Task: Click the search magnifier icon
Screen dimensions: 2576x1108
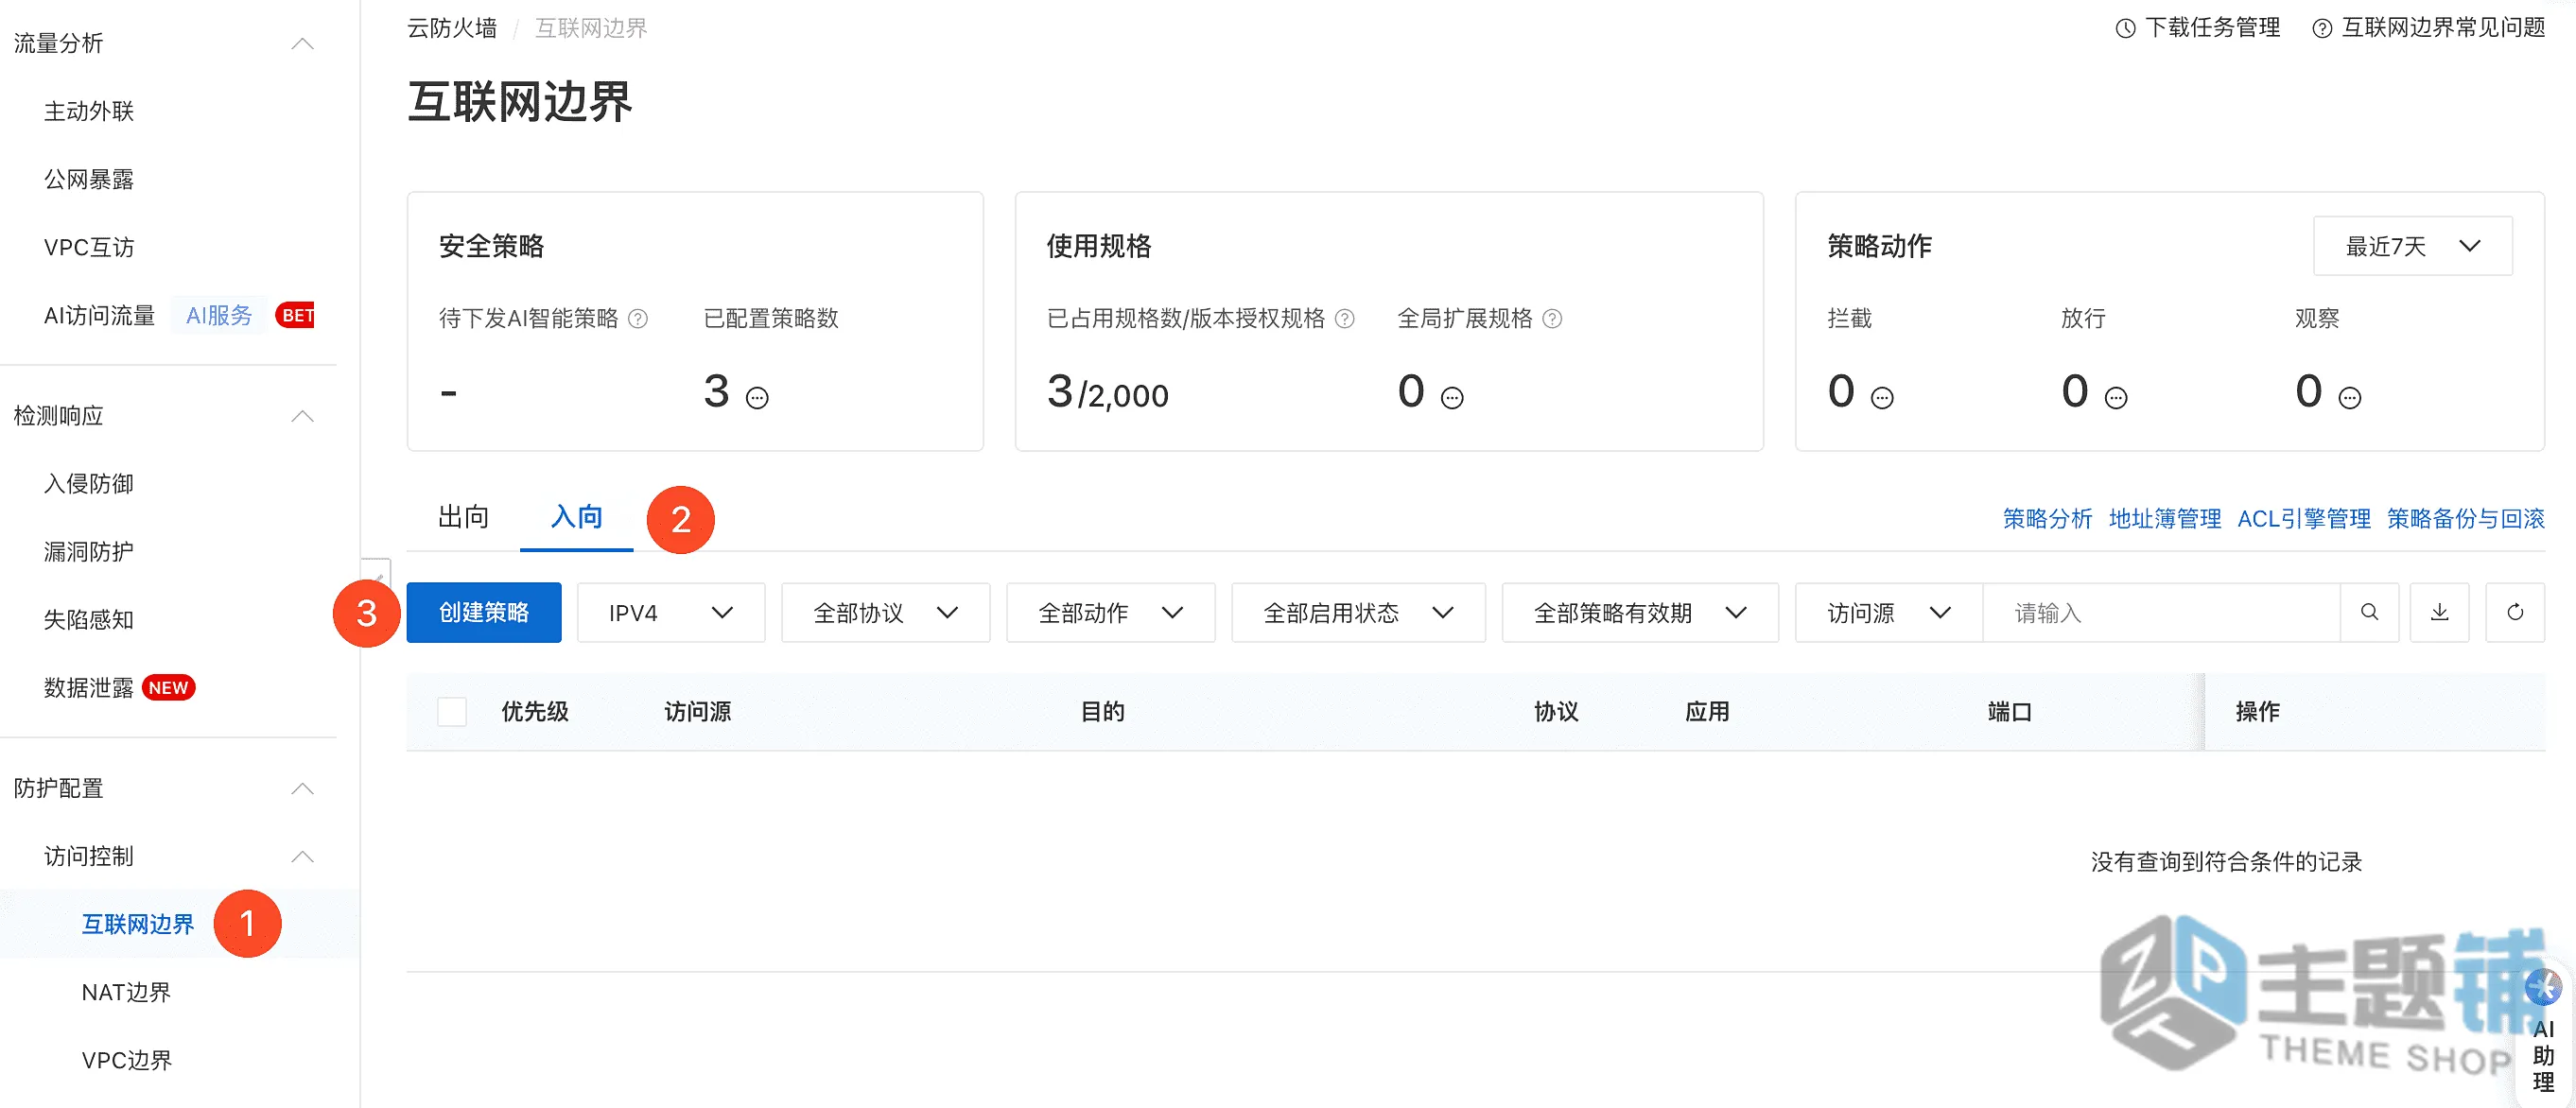Action: click(x=2369, y=612)
